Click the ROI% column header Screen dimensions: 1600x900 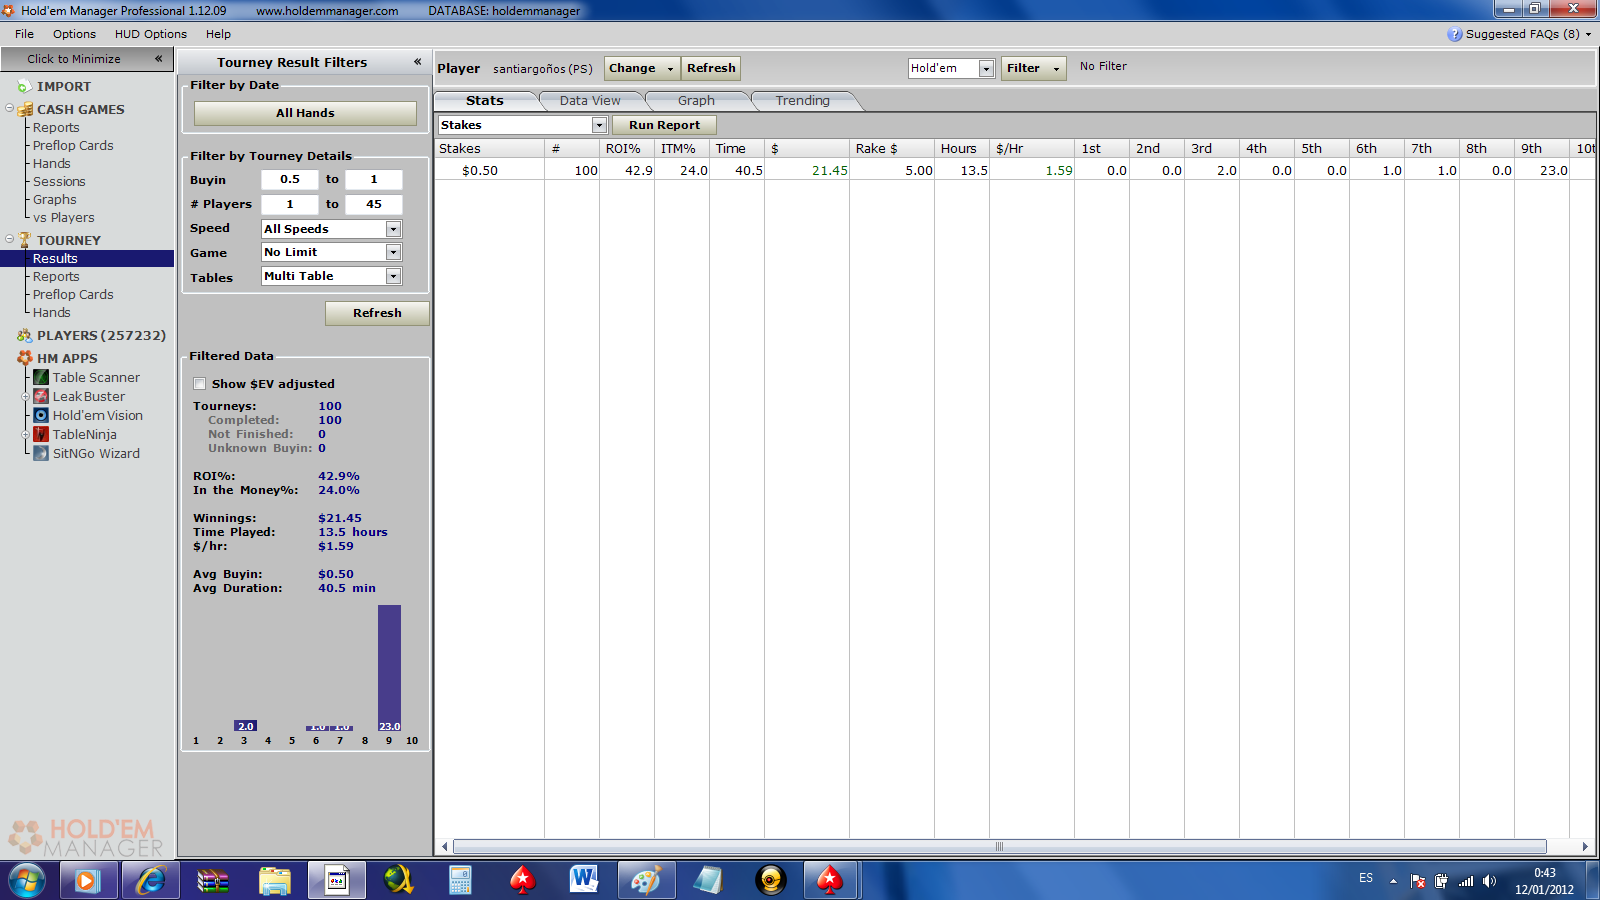click(627, 149)
